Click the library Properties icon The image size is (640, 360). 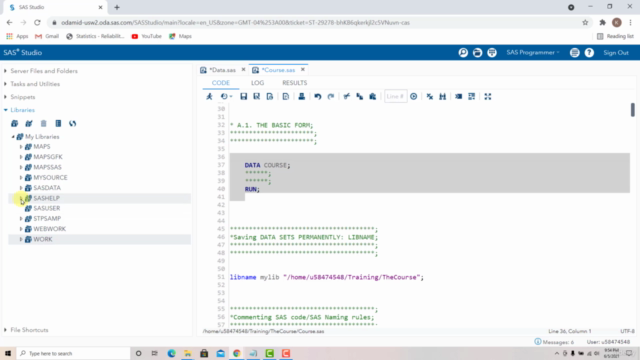click(58, 123)
